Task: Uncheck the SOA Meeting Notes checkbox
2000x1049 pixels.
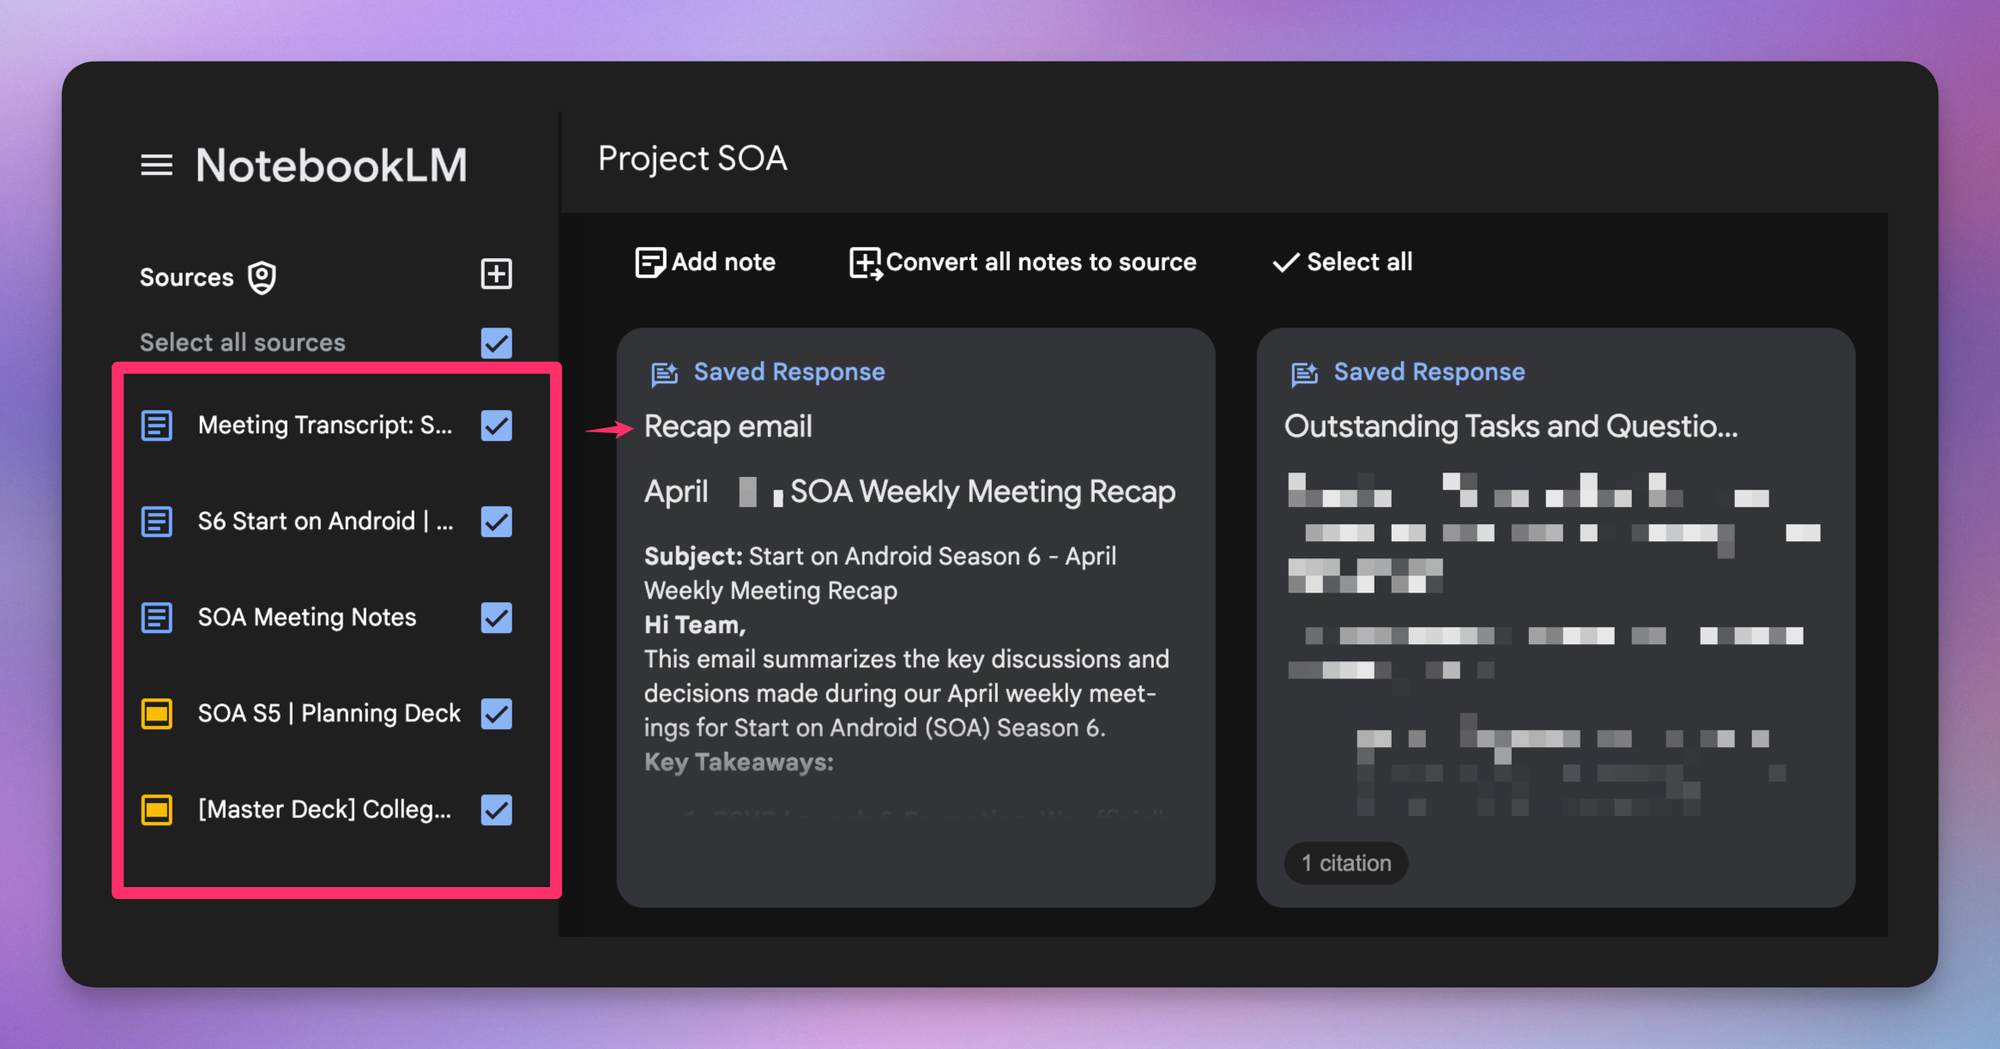Action: coord(496,617)
